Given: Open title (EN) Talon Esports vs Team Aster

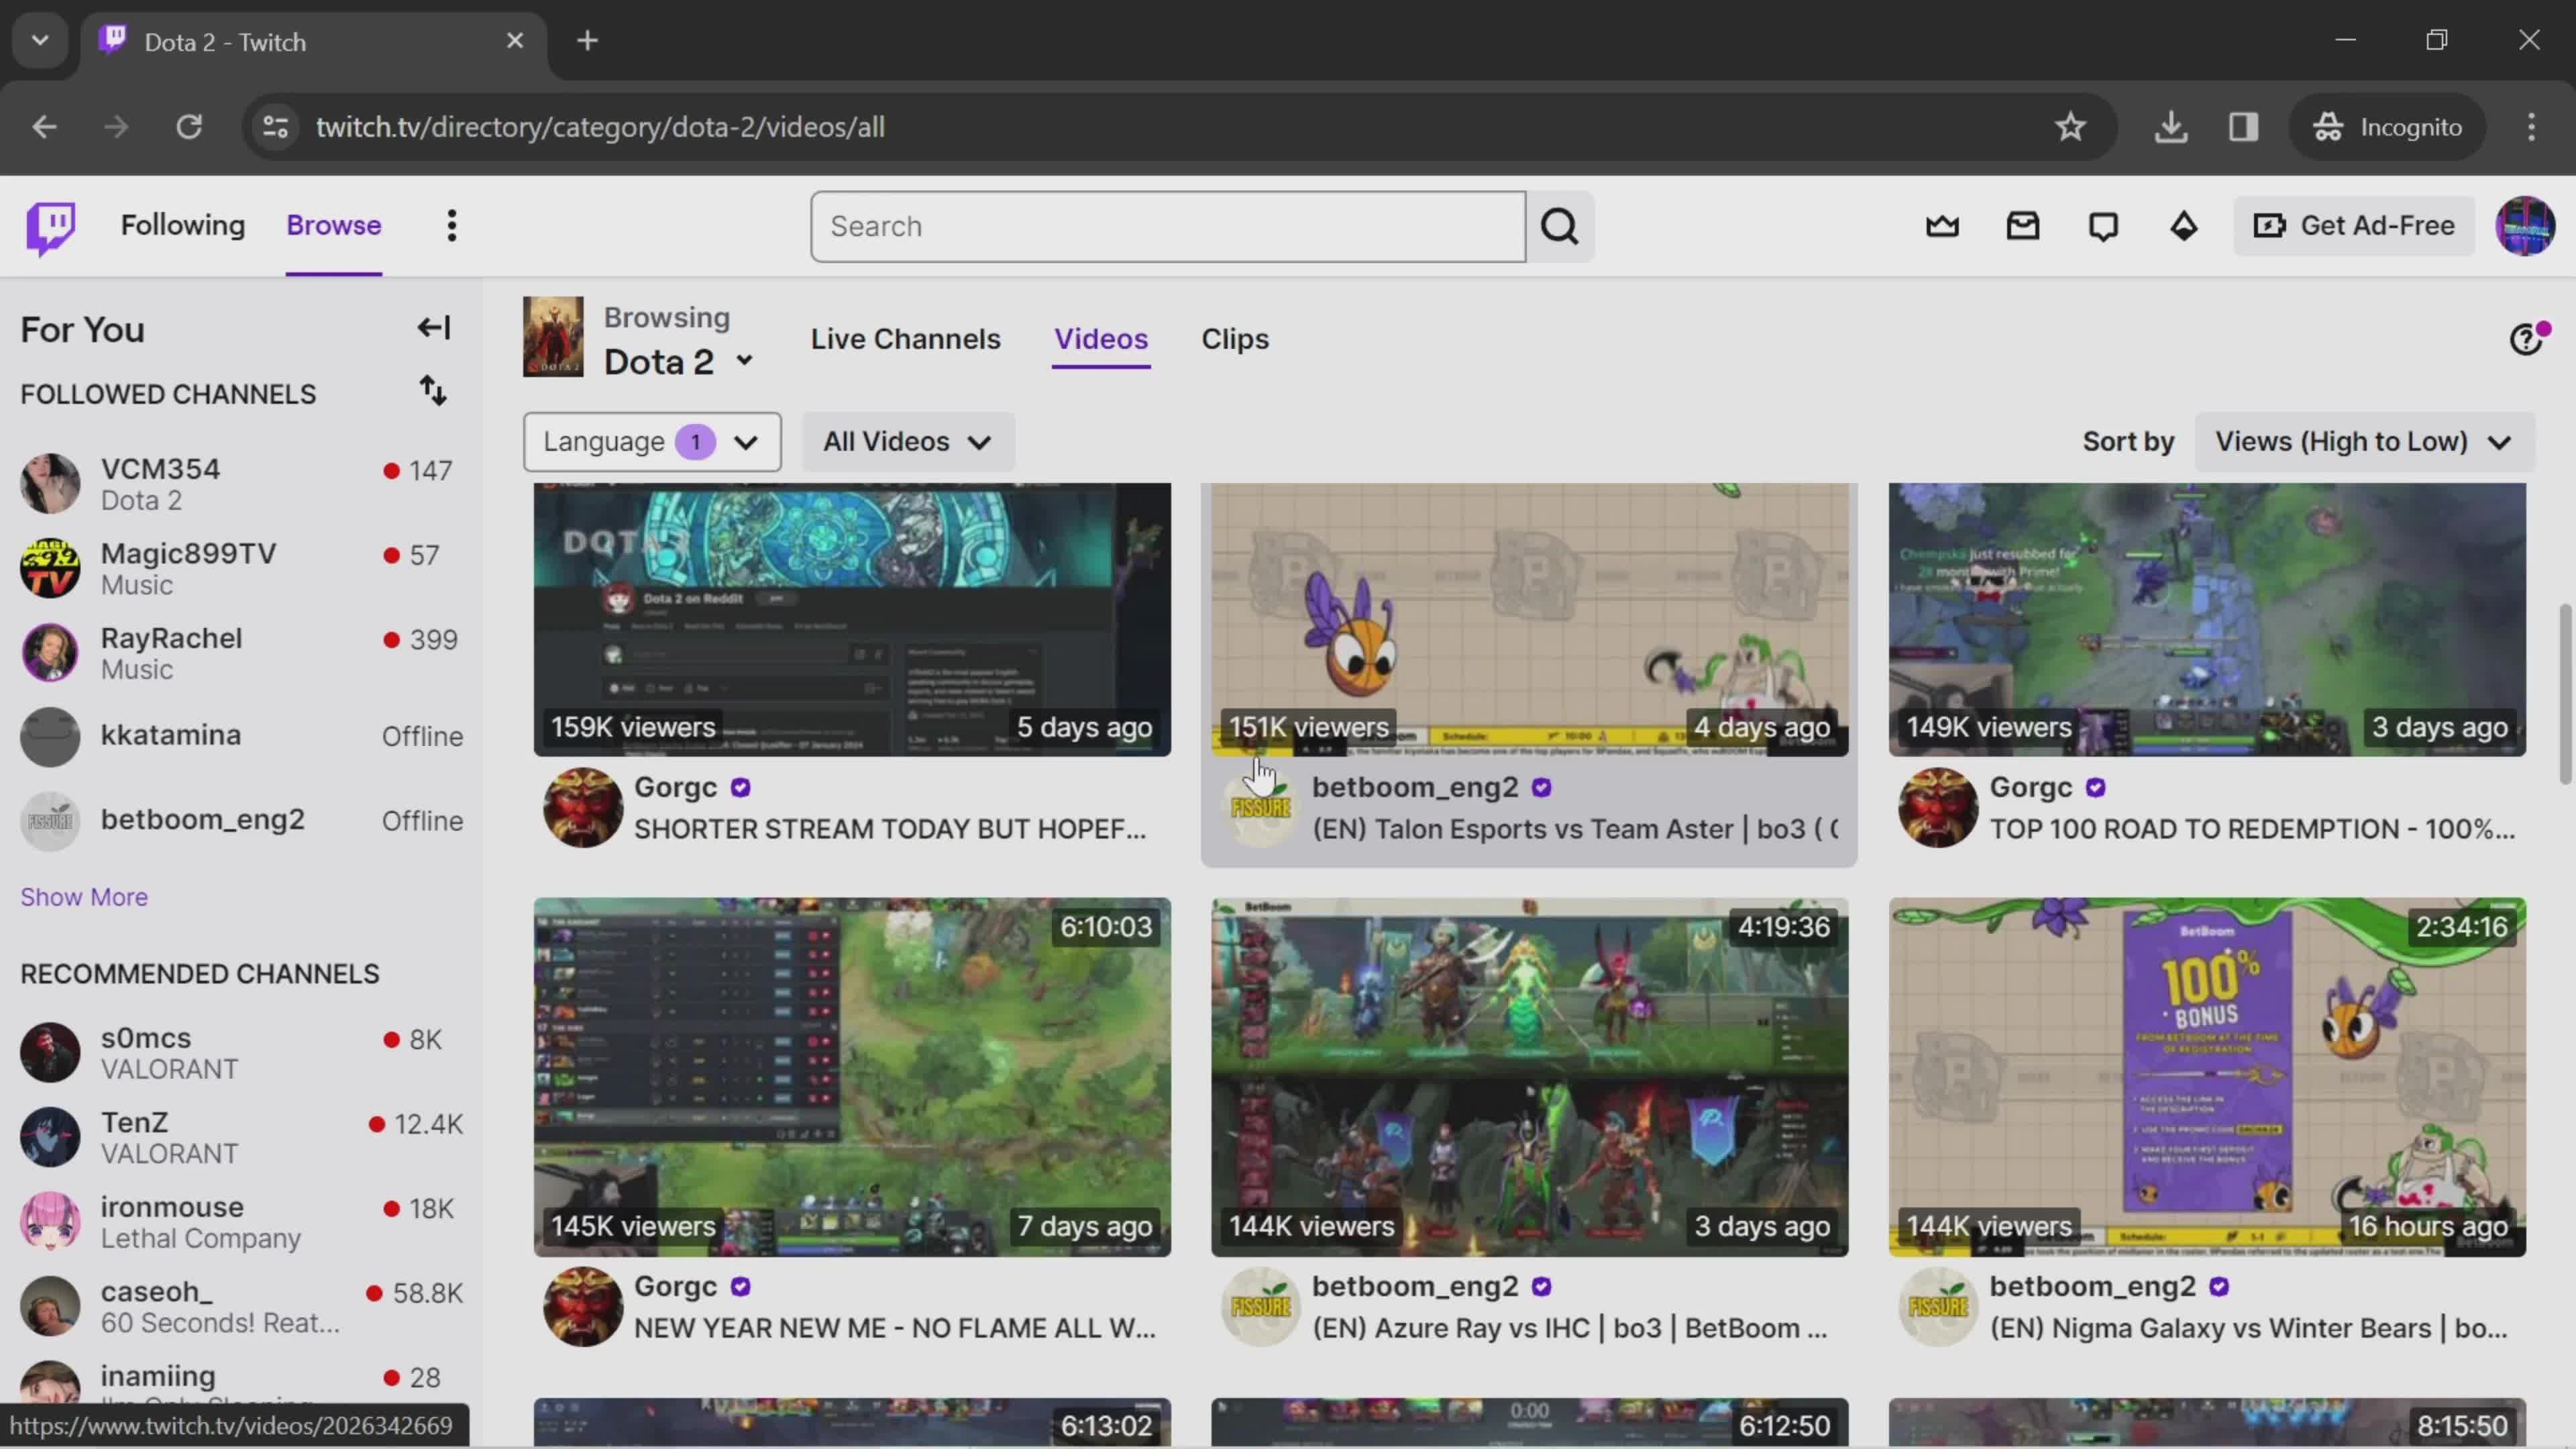Looking at the screenshot, I should coord(1575,829).
